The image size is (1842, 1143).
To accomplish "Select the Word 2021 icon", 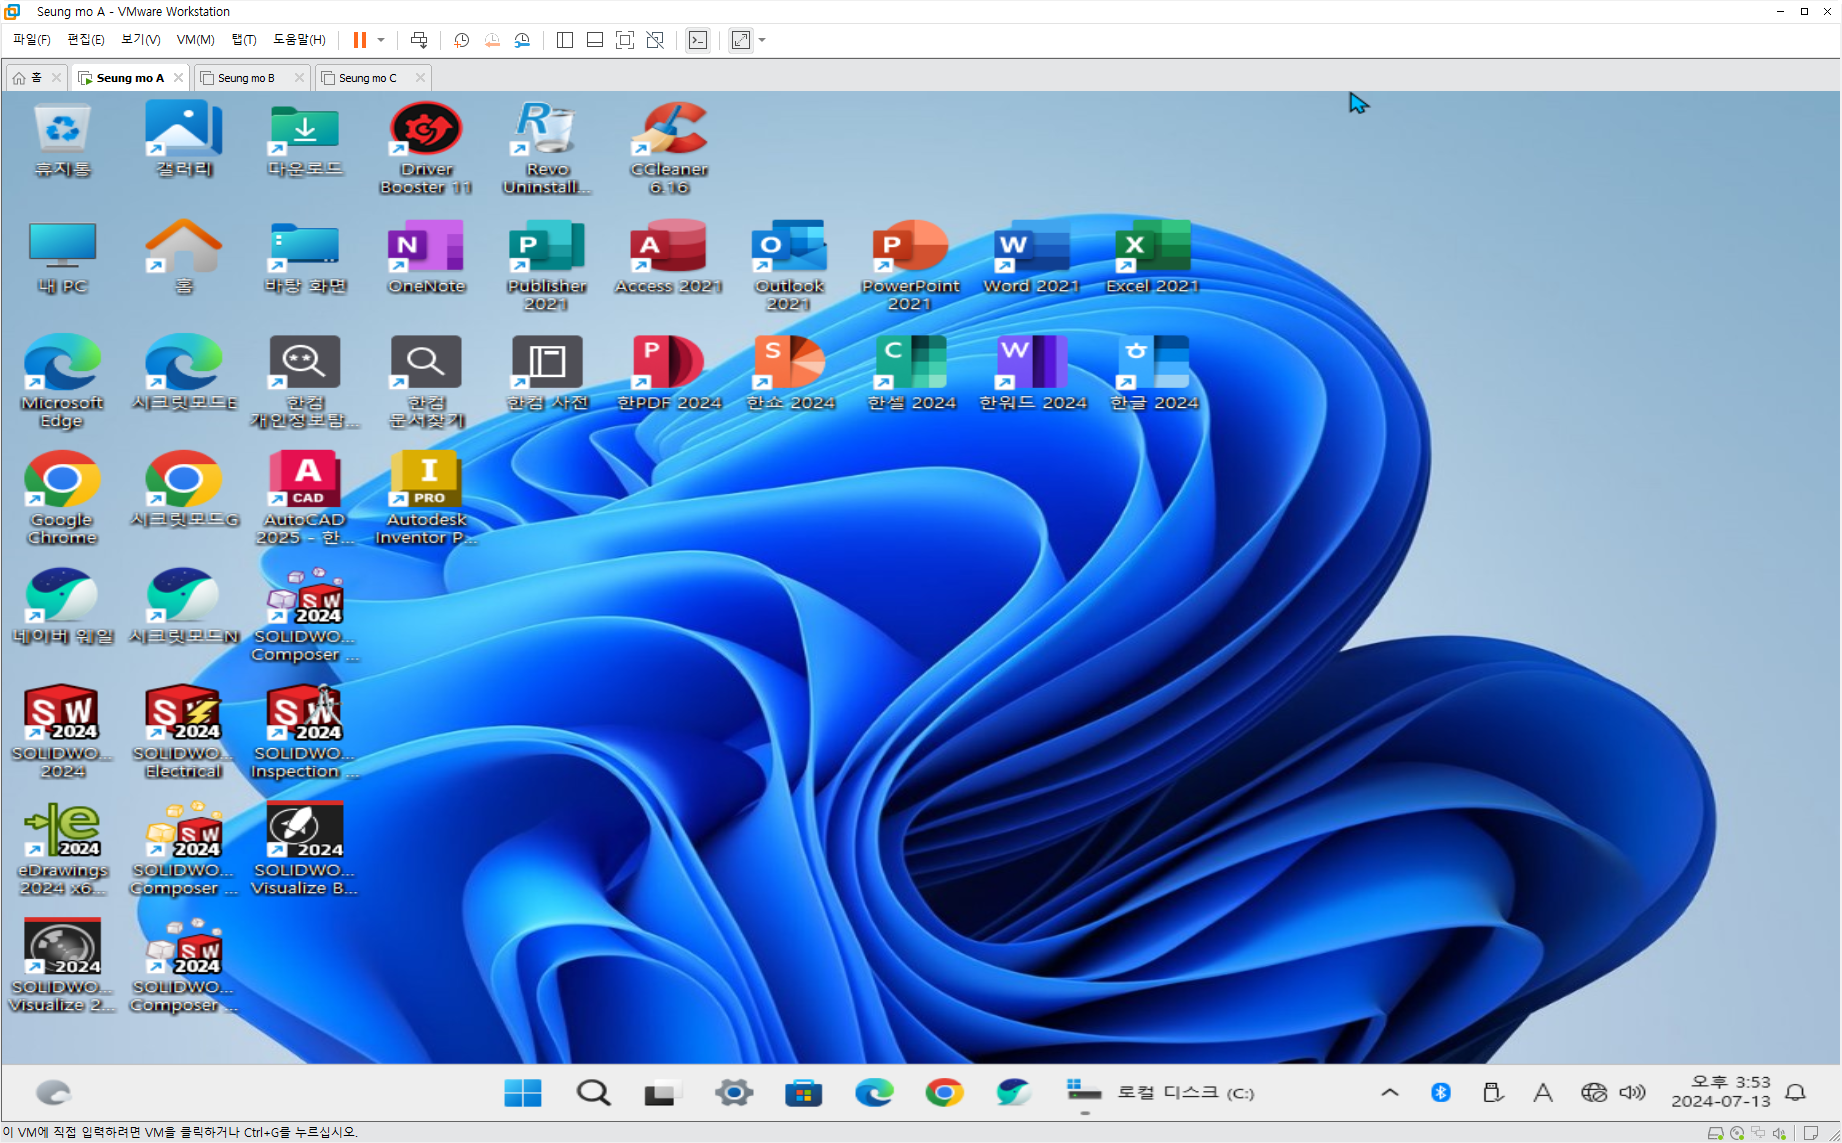I will click(1032, 258).
